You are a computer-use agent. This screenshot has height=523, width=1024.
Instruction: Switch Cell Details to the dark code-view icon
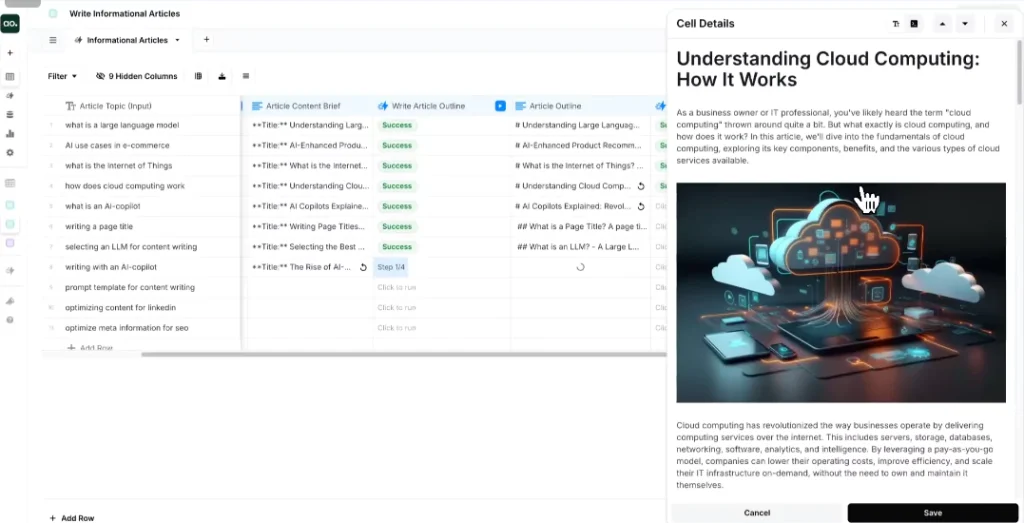[x=914, y=24]
